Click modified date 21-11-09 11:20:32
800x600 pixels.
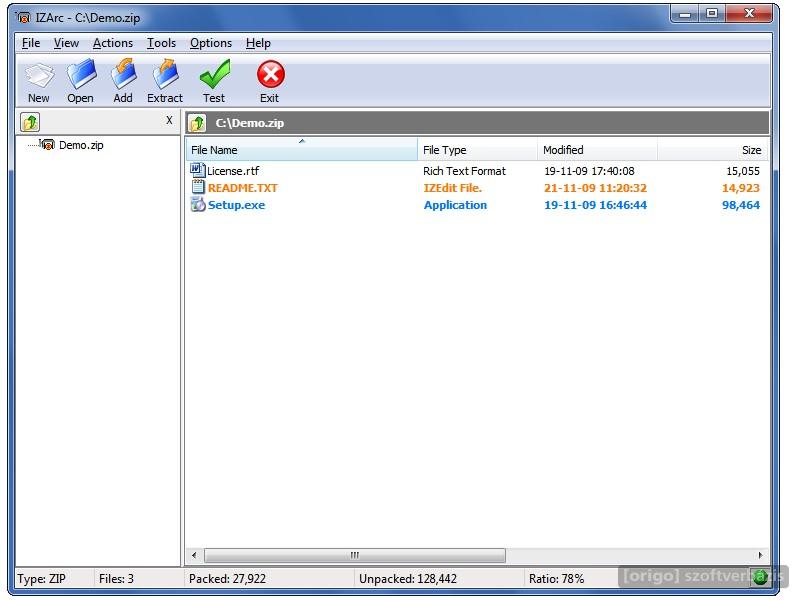click(595, 188)
